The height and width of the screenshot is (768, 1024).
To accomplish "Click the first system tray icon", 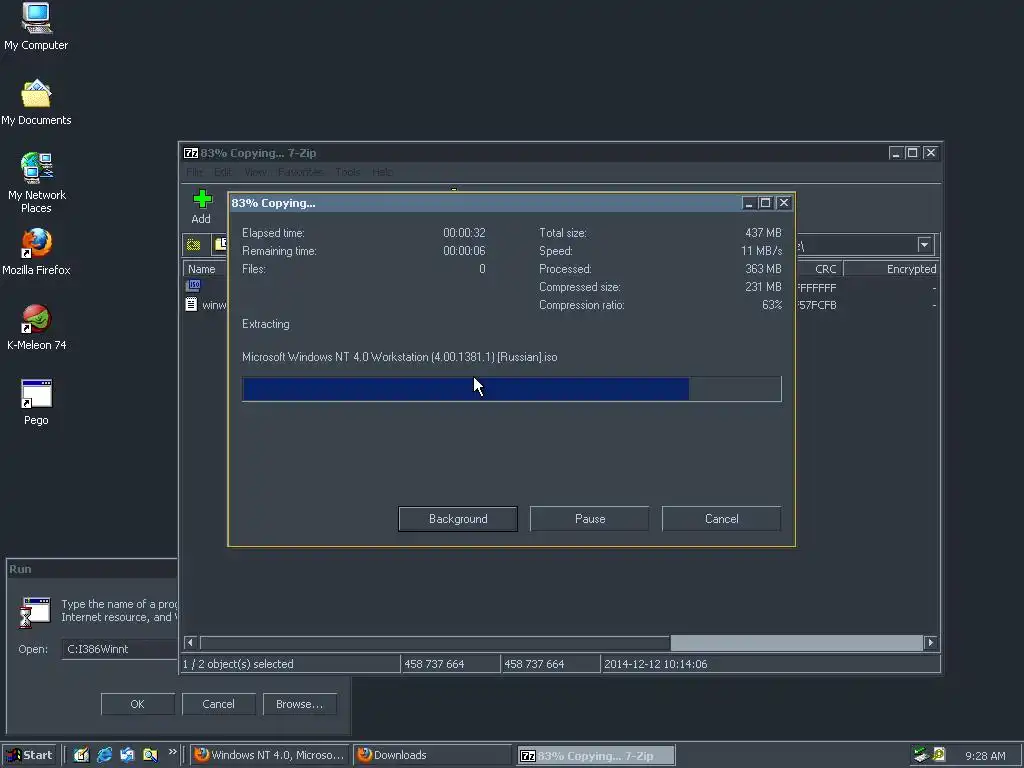I will click(921, 755).
